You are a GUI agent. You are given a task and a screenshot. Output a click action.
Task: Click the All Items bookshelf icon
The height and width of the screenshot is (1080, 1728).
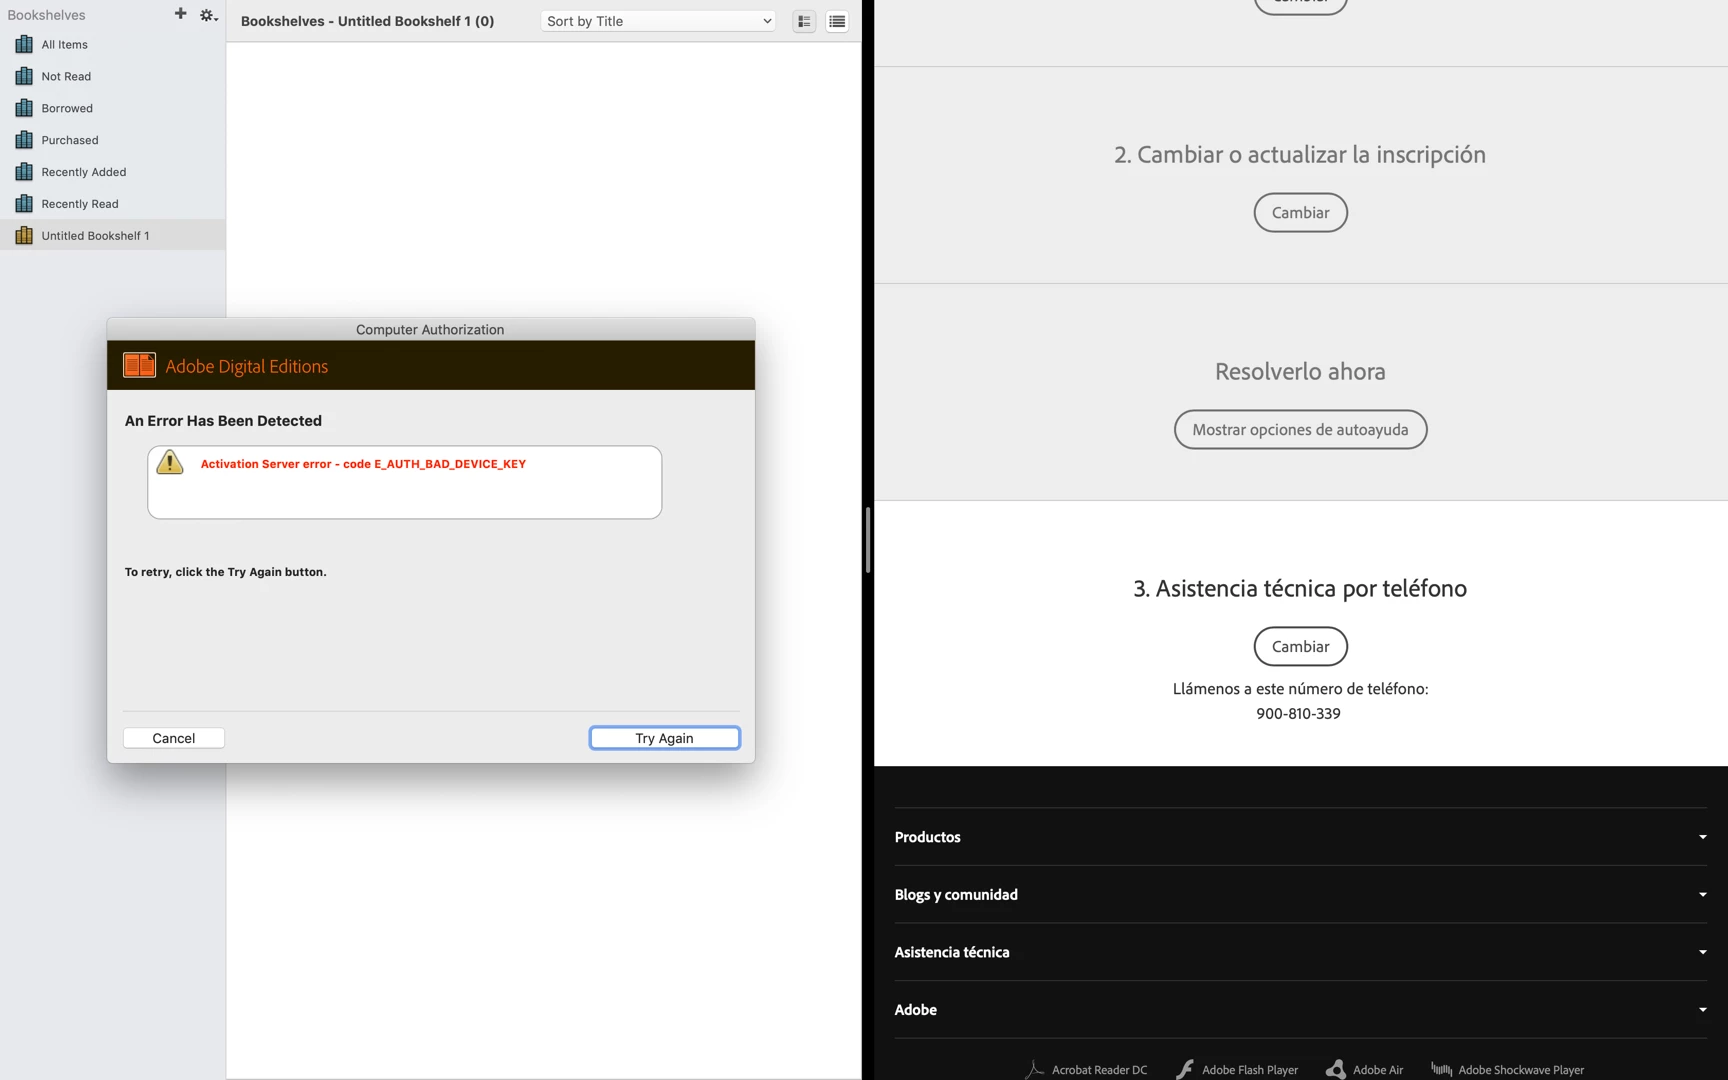(24, 44)
